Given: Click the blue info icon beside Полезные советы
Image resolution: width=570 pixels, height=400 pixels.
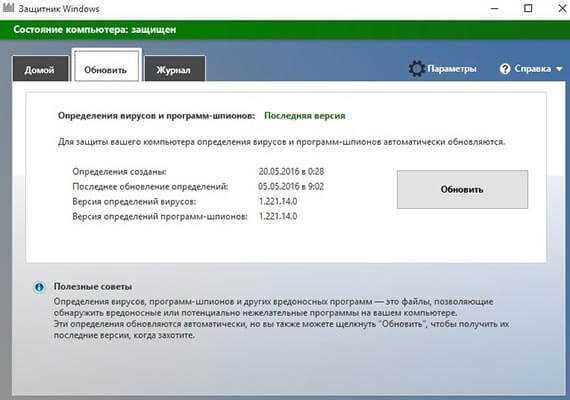Looking at the screenshot, I should pos(39,287).
